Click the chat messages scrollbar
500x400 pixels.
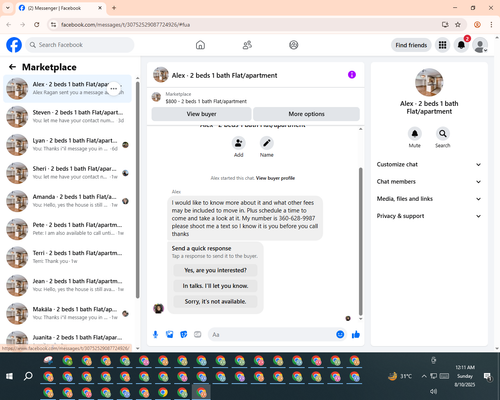tap(360, 241)
